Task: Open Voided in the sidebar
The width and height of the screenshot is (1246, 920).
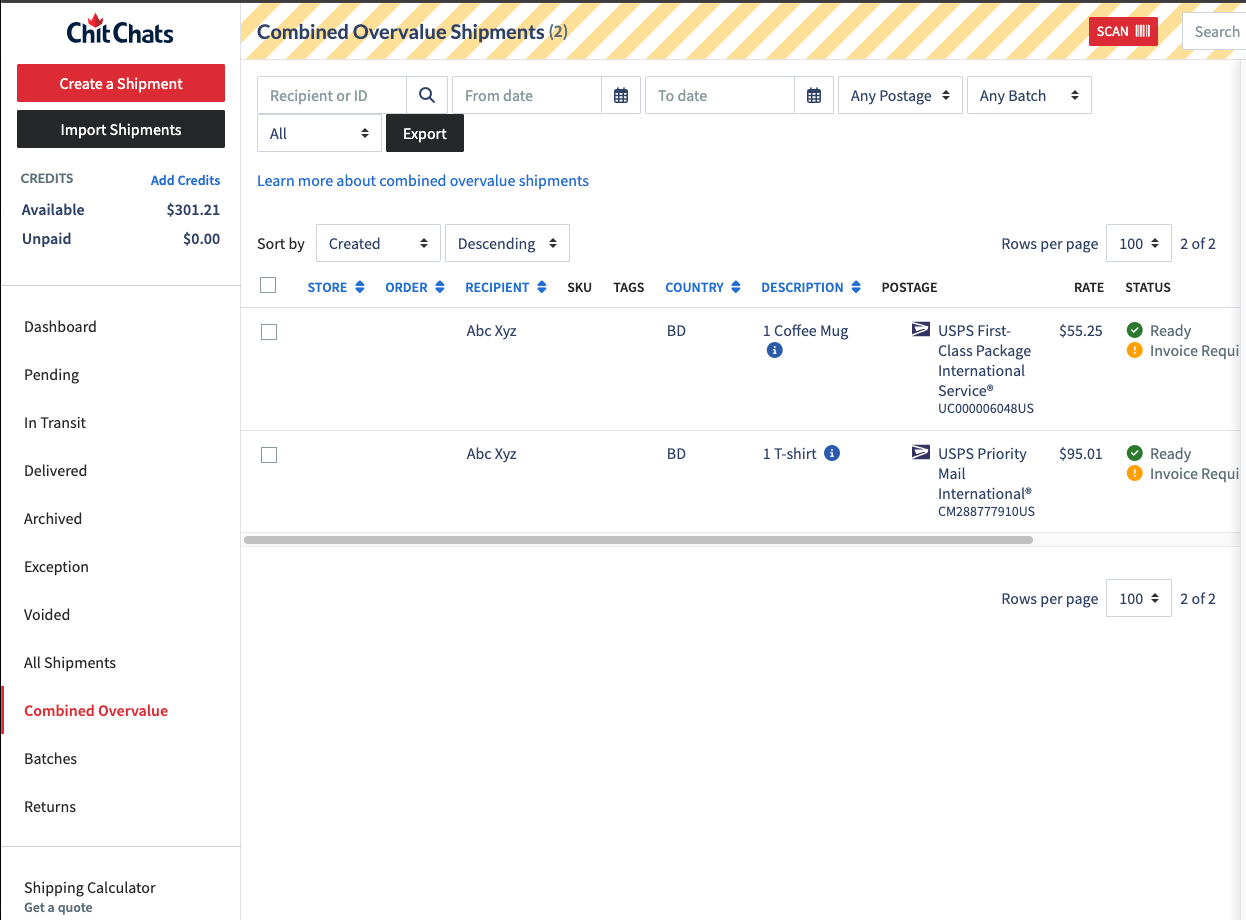Action: (47, 615)
